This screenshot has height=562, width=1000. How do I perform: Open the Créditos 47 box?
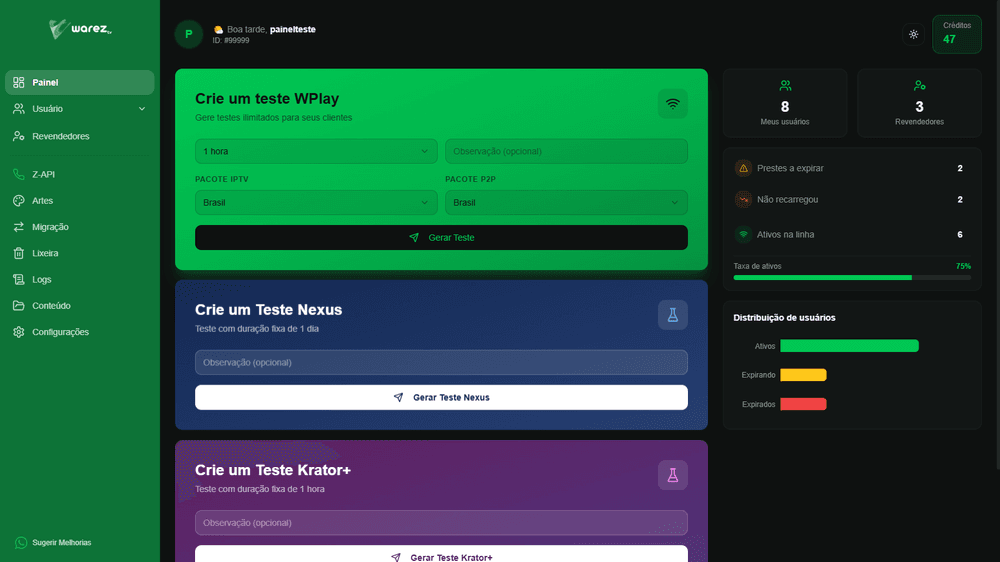tap(957, 34)
